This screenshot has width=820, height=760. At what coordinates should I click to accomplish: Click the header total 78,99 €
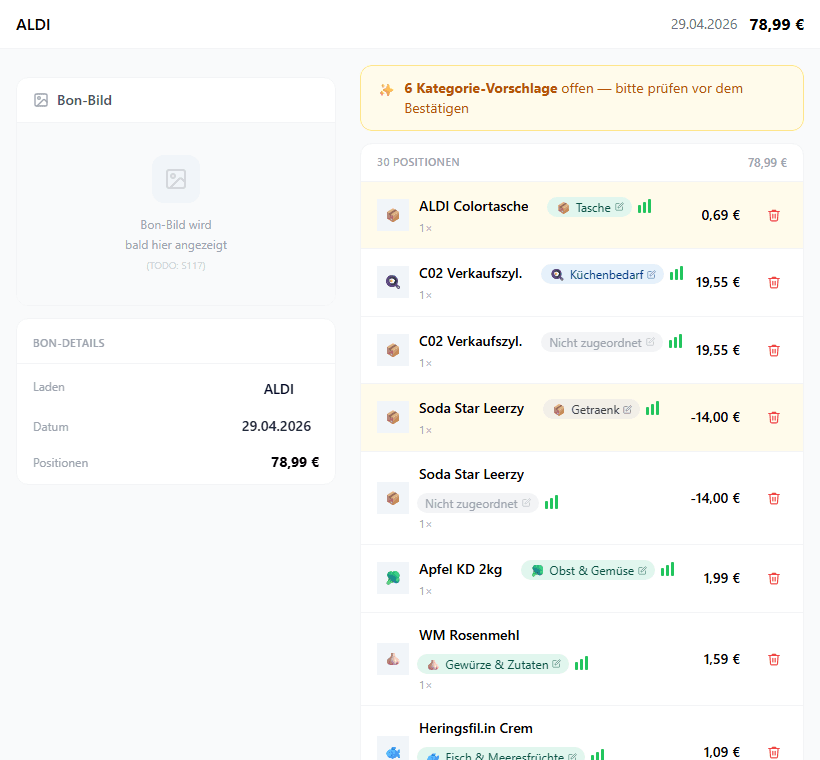(x=777, y=25)
